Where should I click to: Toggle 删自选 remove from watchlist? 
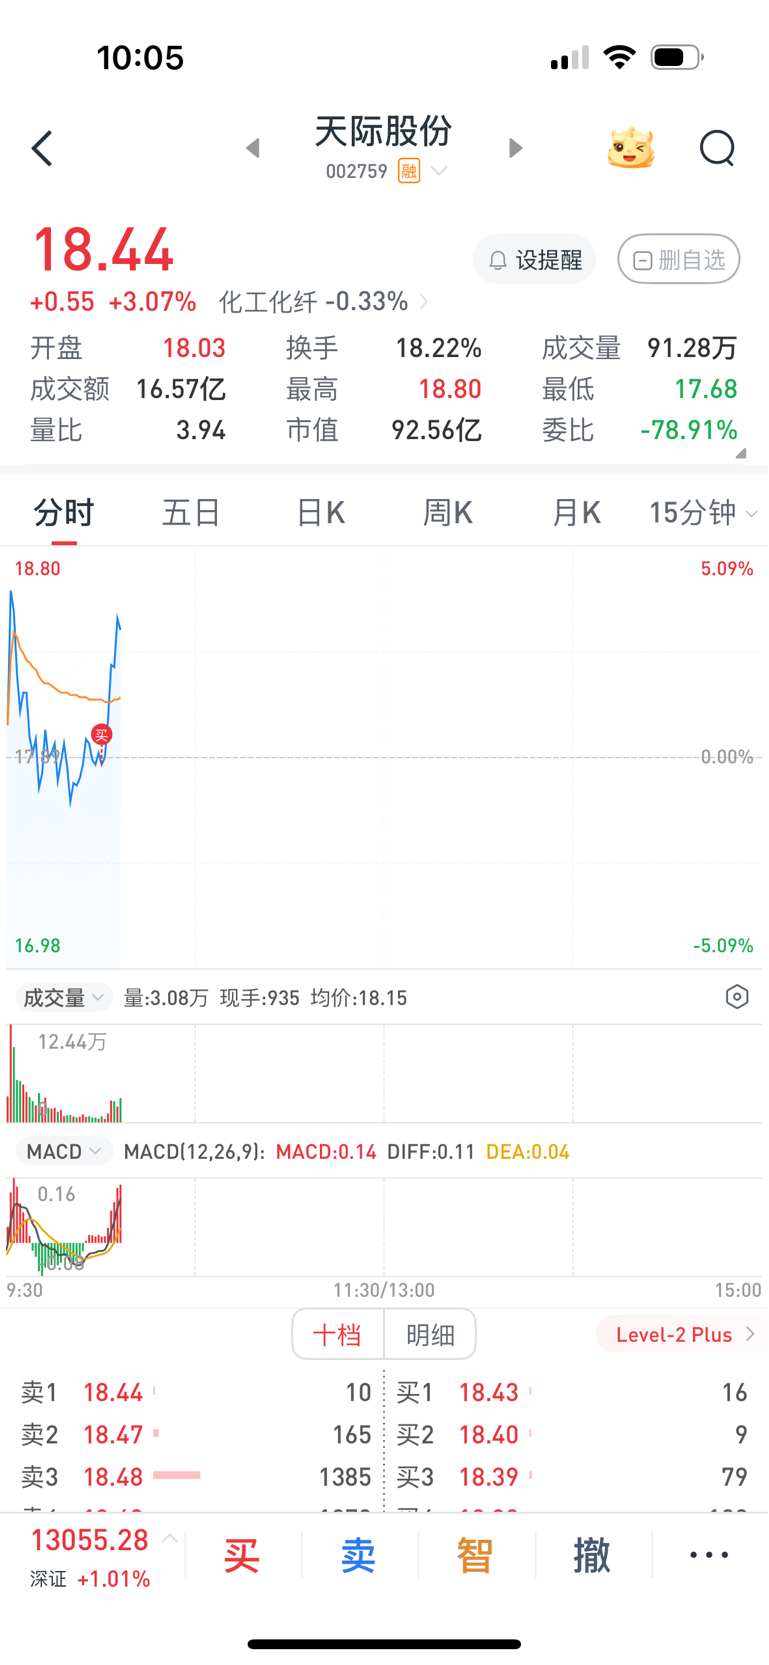click(679, 260)
